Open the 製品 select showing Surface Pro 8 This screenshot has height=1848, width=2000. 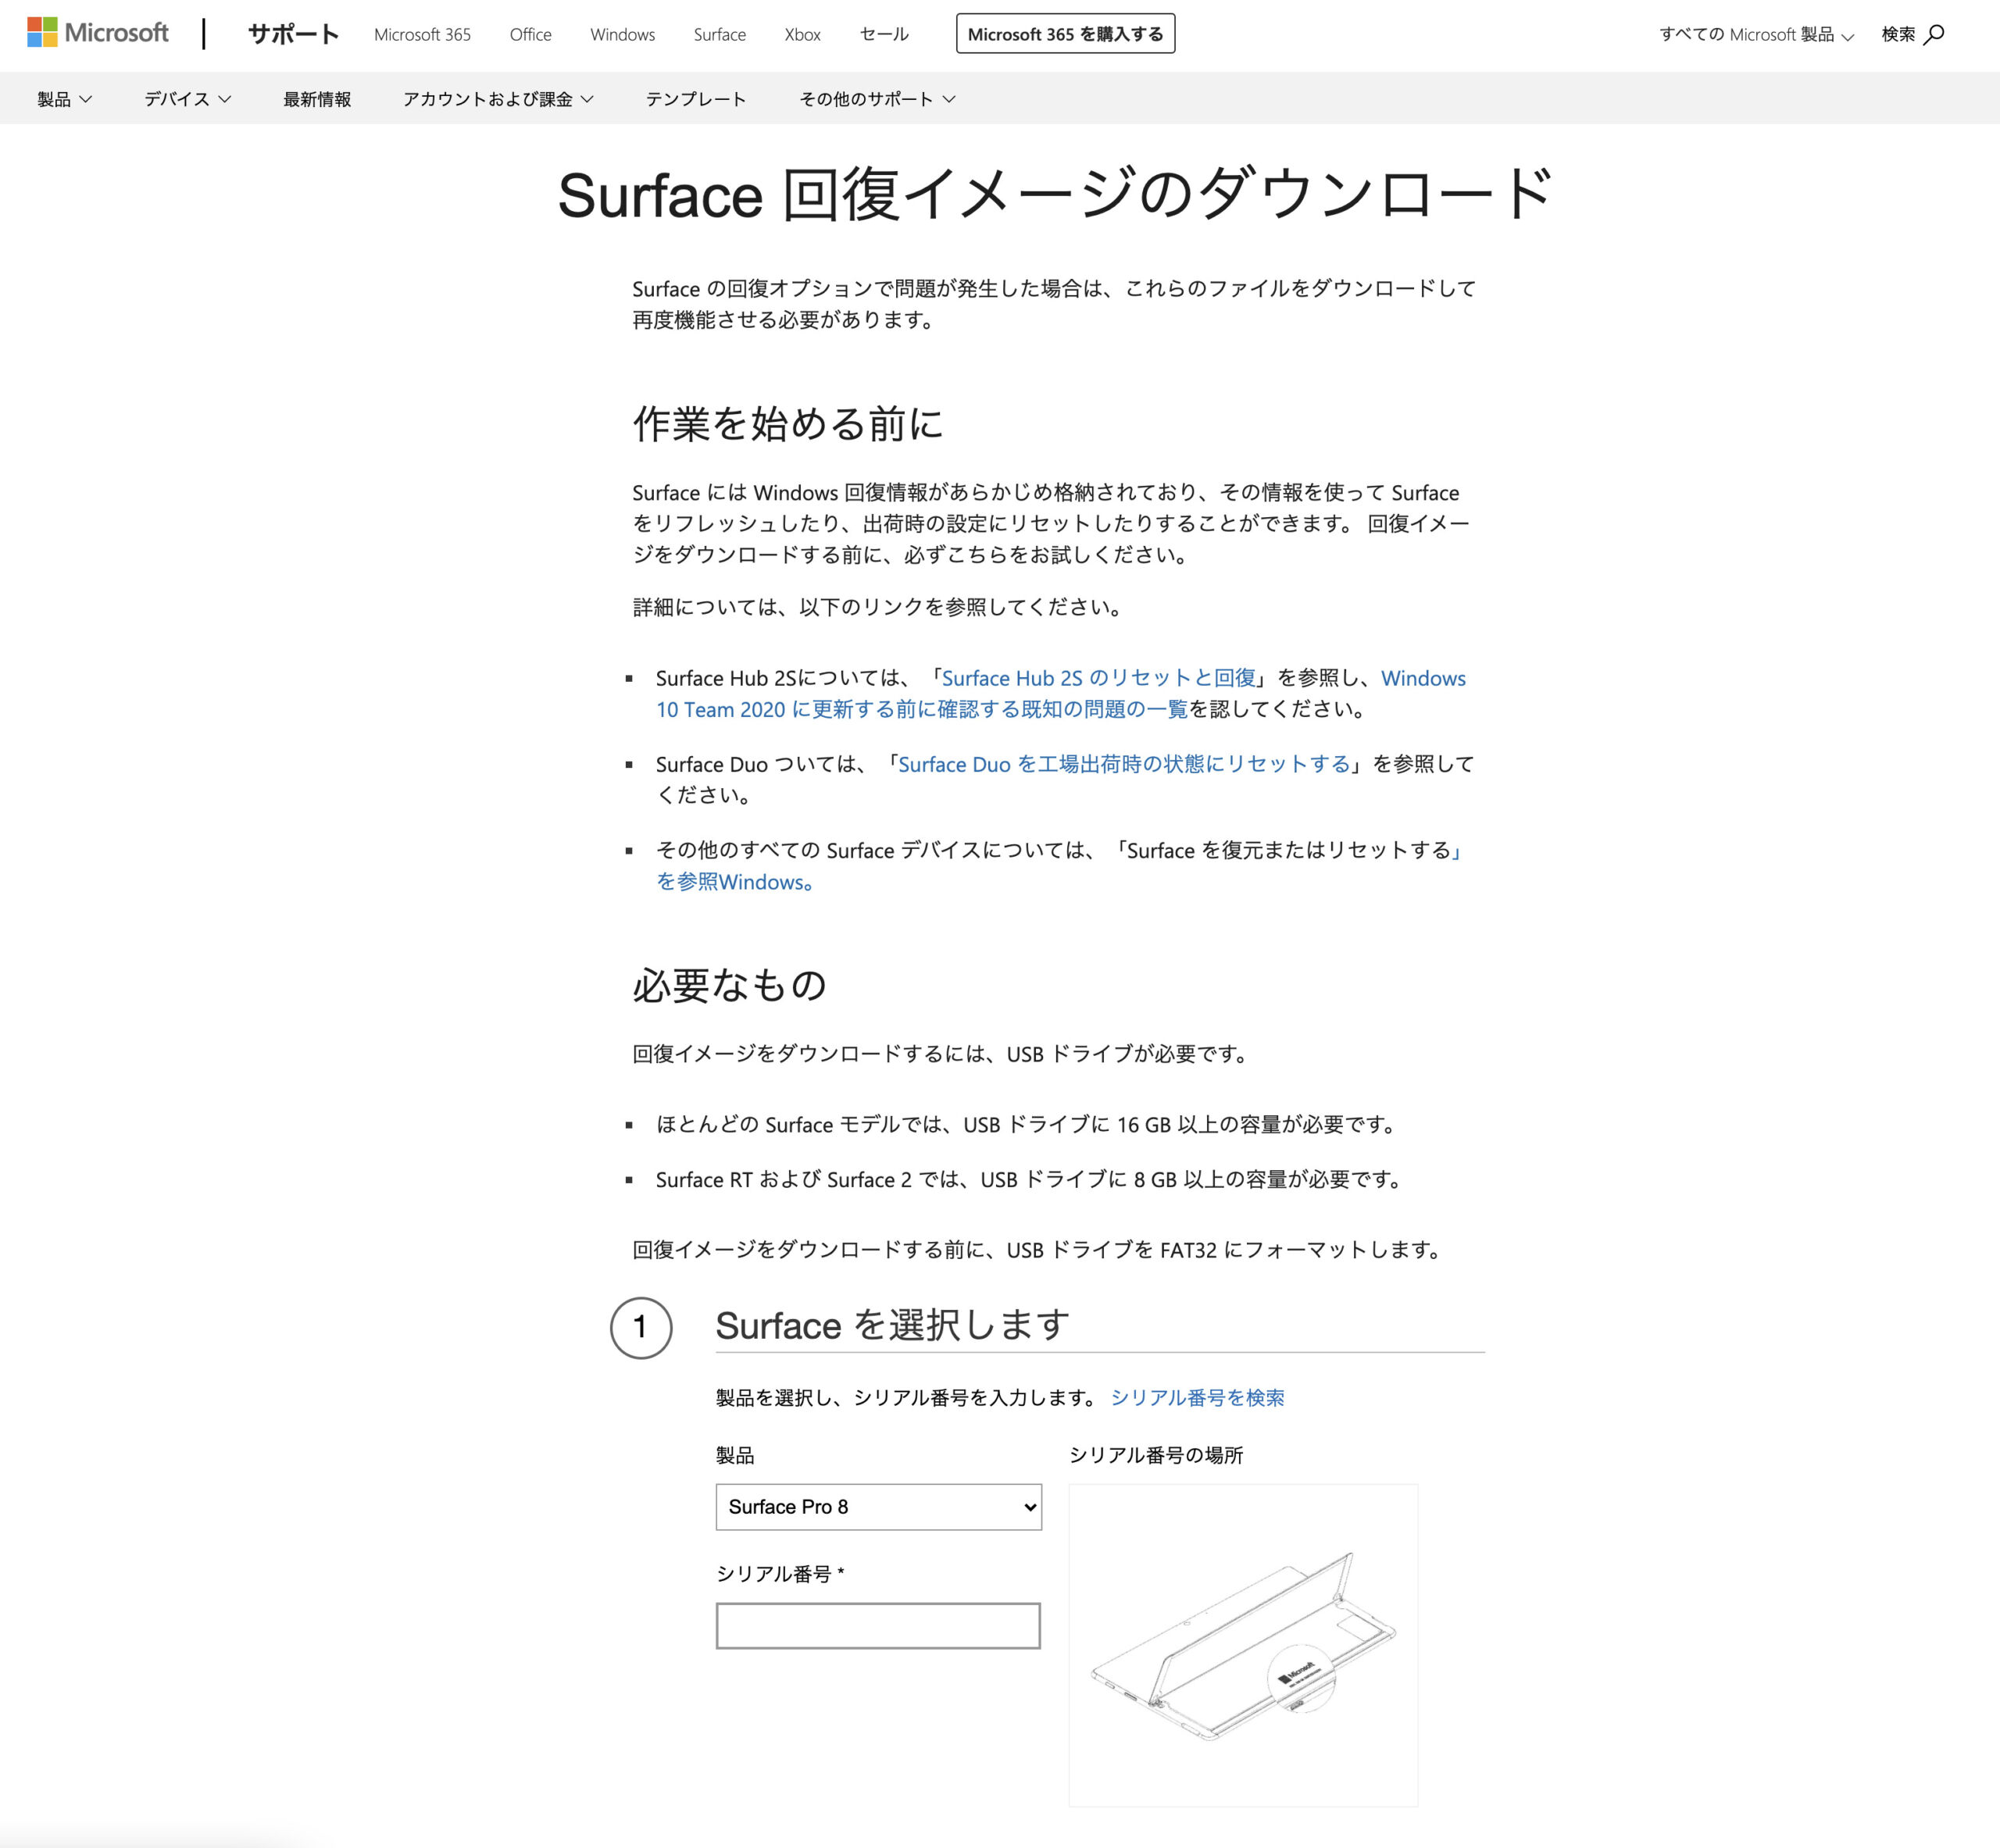click(878, 1506)
